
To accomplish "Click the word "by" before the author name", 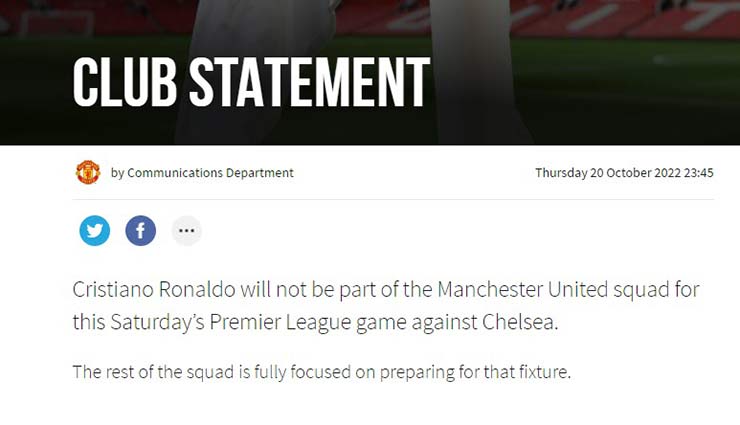I will (x=117, y=173).
